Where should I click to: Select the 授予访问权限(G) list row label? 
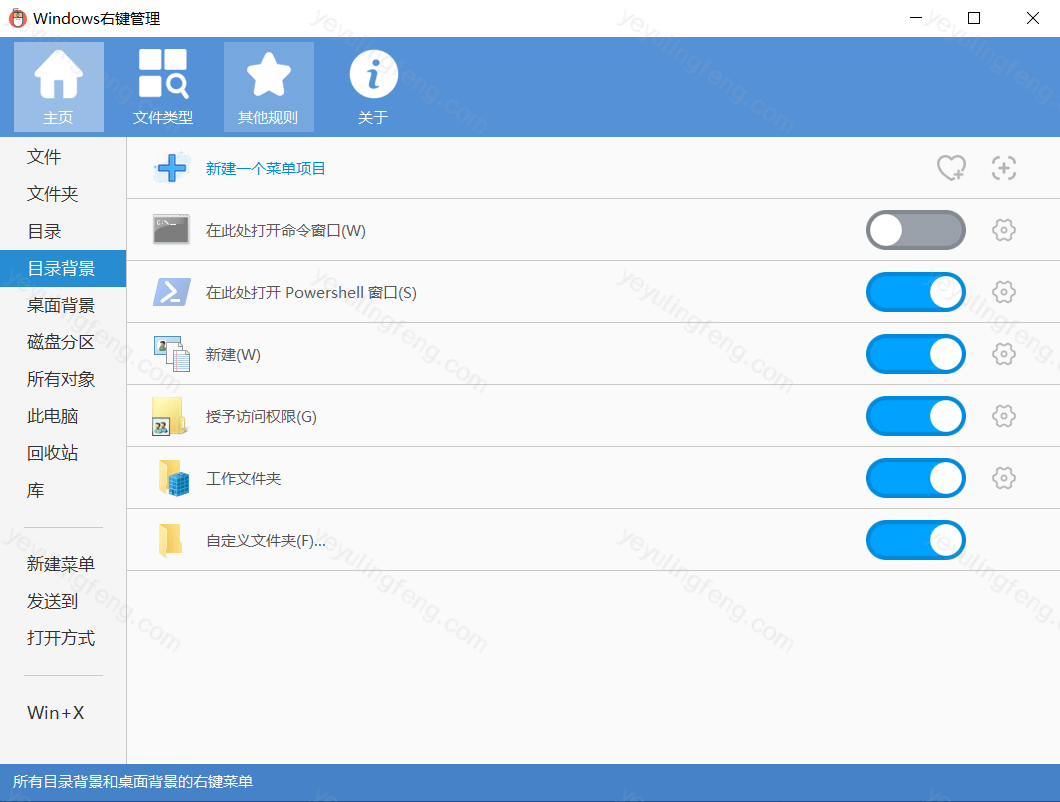coord(261,417)
